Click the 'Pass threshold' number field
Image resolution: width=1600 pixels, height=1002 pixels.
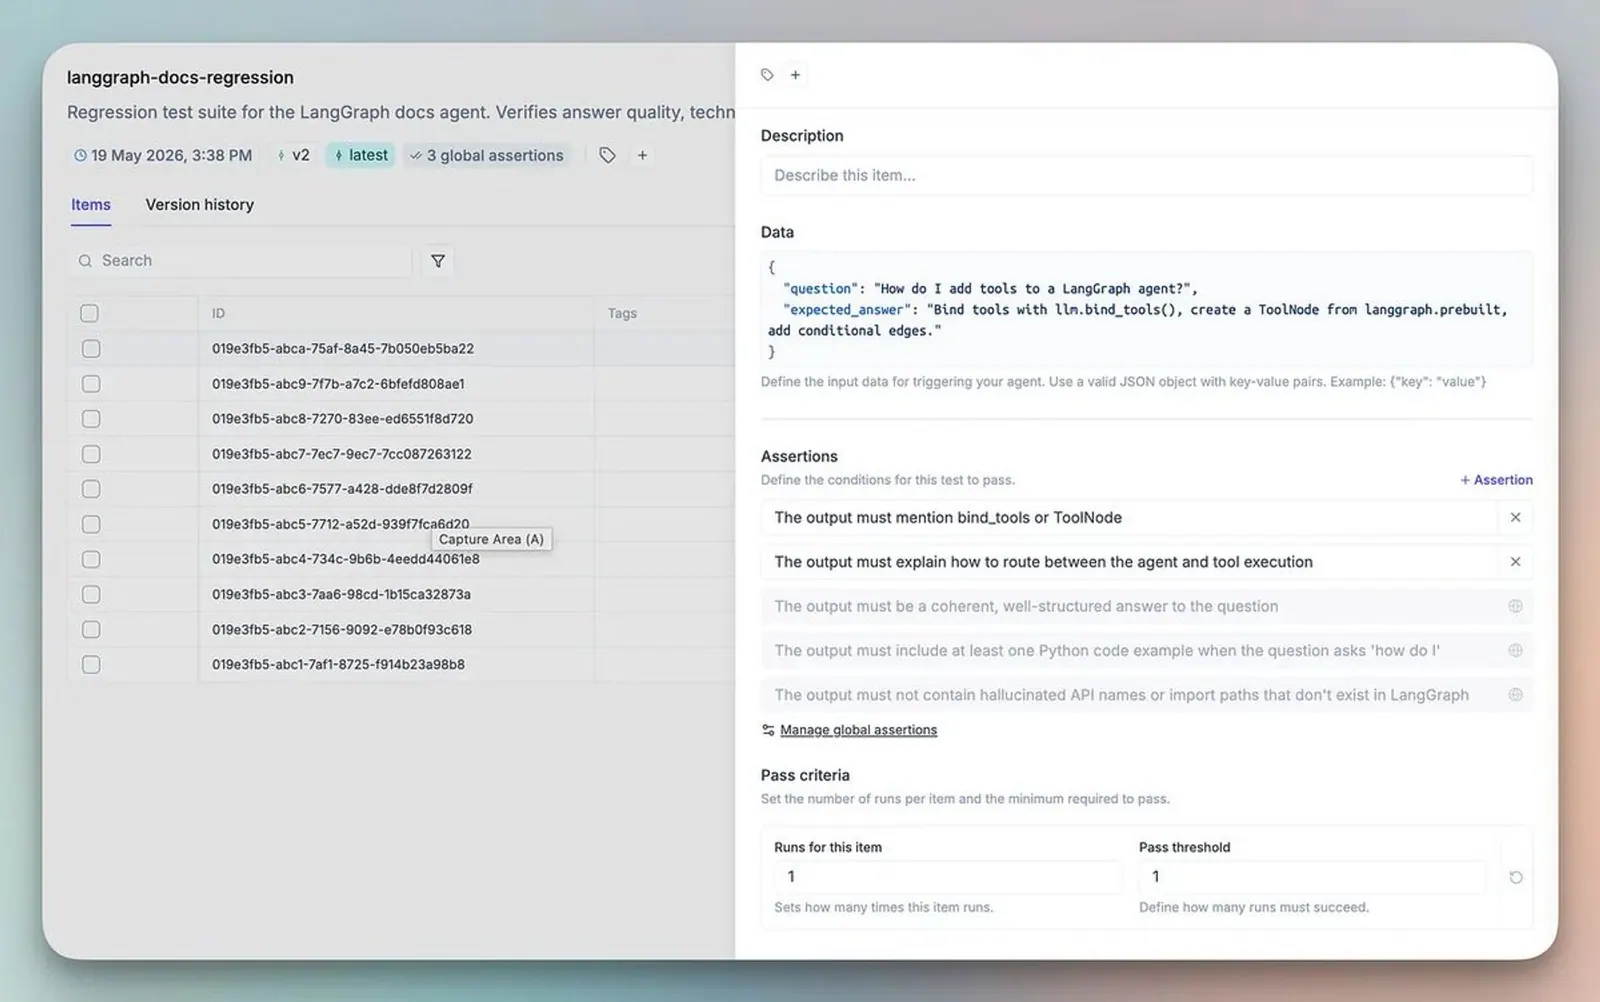coord(1312,877)
